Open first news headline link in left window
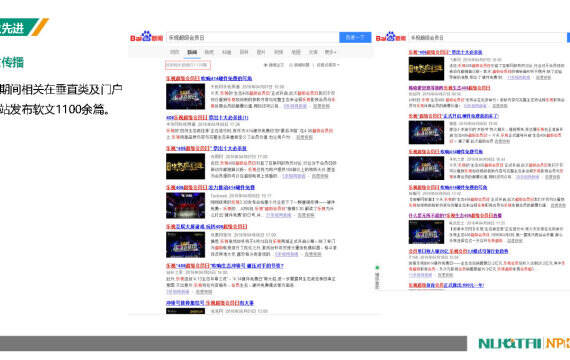The image size is (570, 360). (x=209, y=78)
